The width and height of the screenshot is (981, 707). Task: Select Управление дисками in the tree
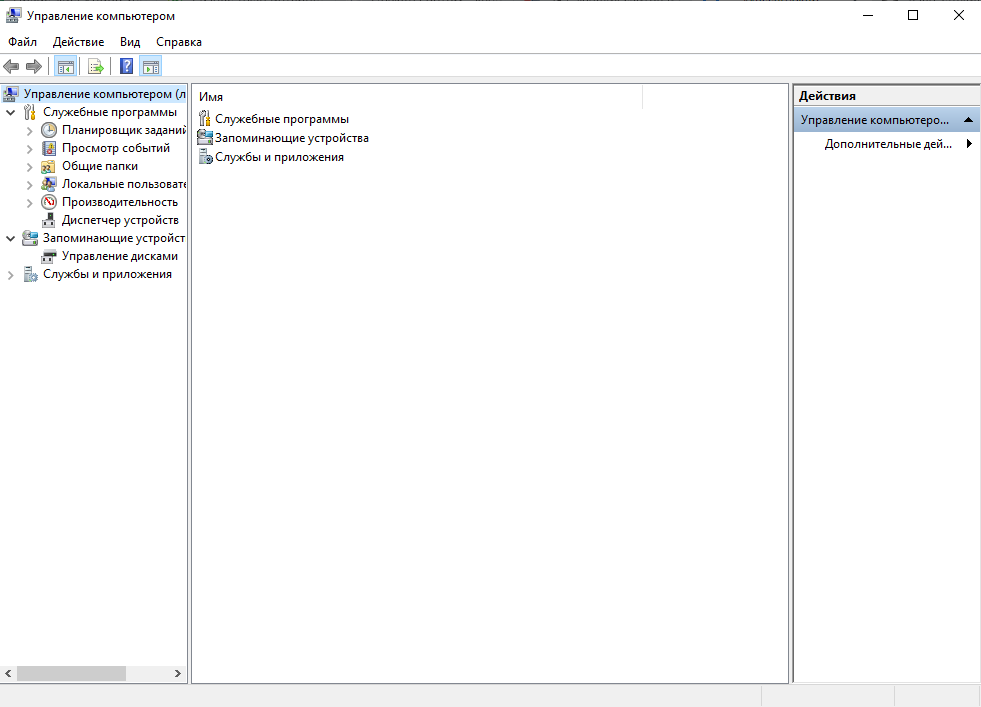tap(119, 257)
